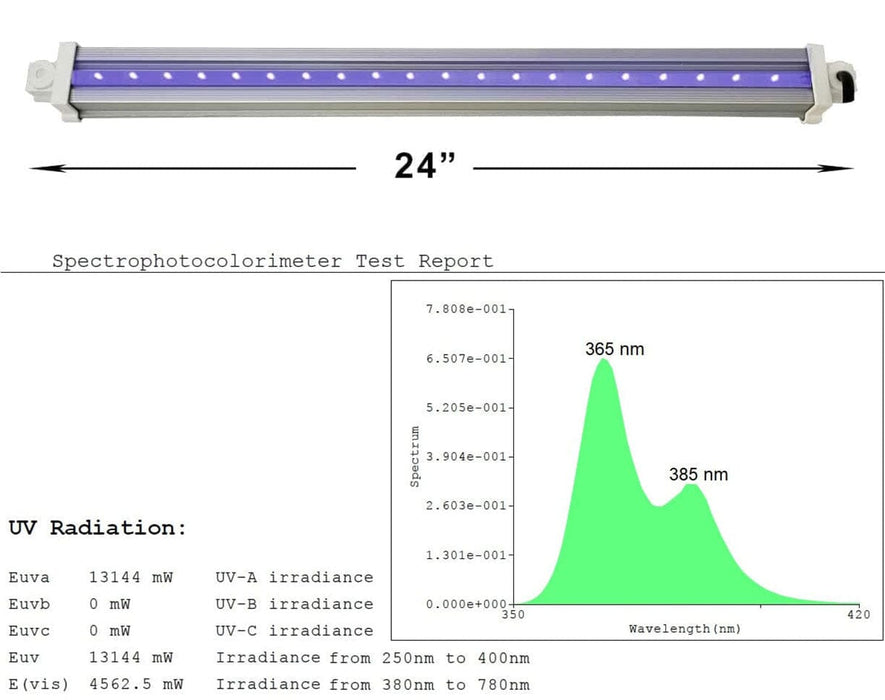Select the UV Radiation: heading
This screenshot has width=885, height=700.
click(x=97, y=529)
